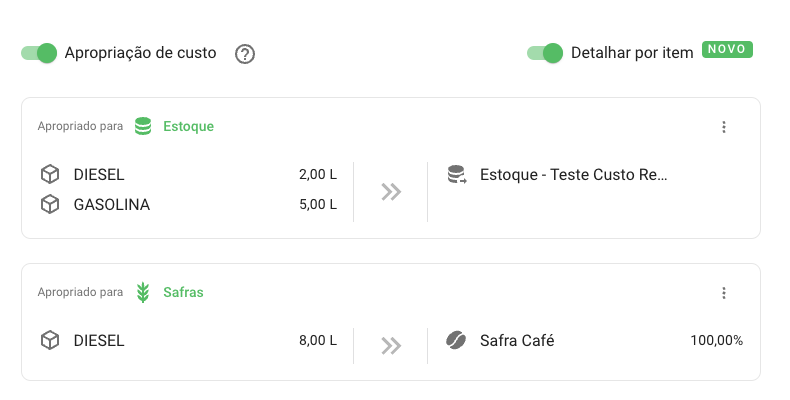Click the double-arrow icon in the Estoque card
790x400 pixels.
pos(391,191)
